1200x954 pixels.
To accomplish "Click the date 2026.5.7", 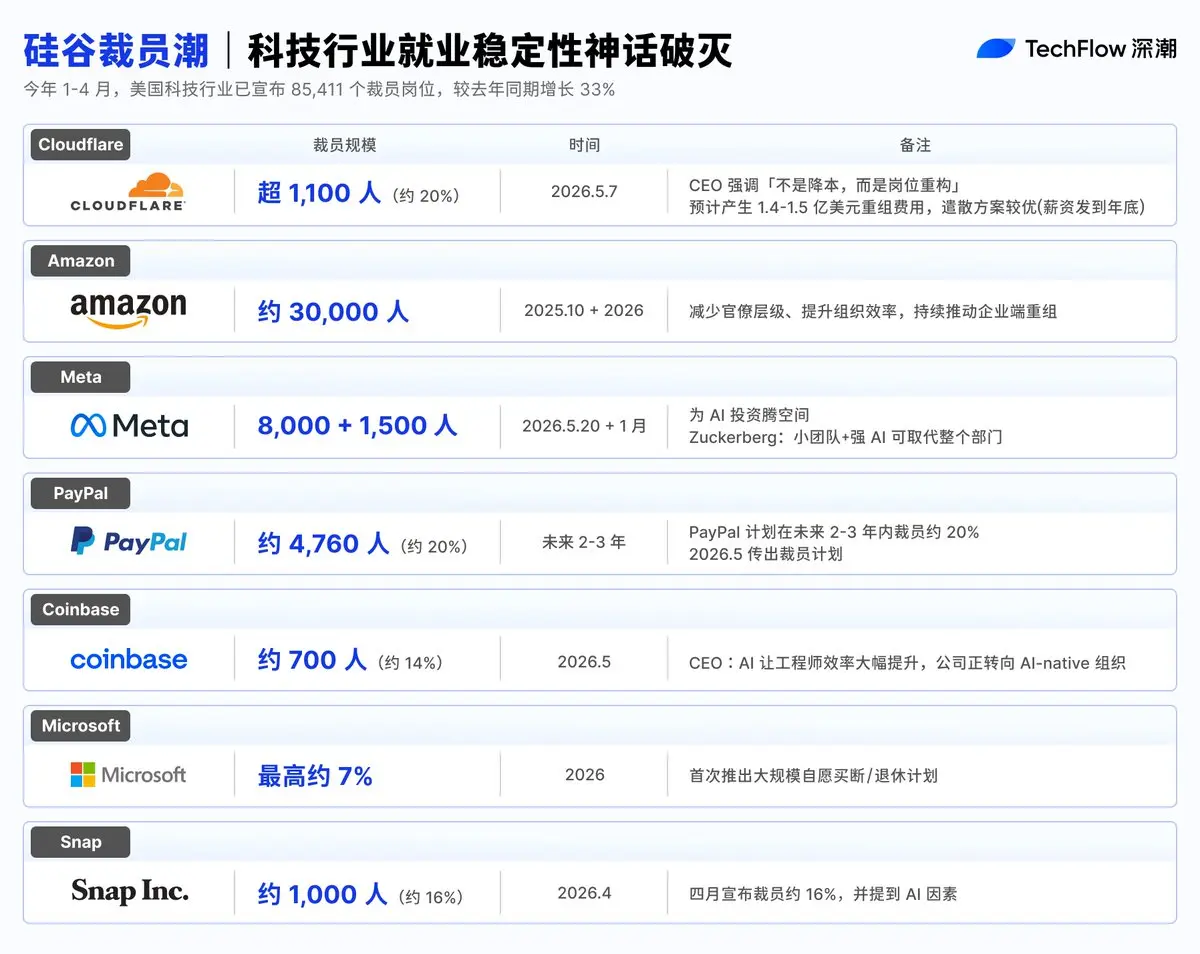I will (x=584, y=192).
